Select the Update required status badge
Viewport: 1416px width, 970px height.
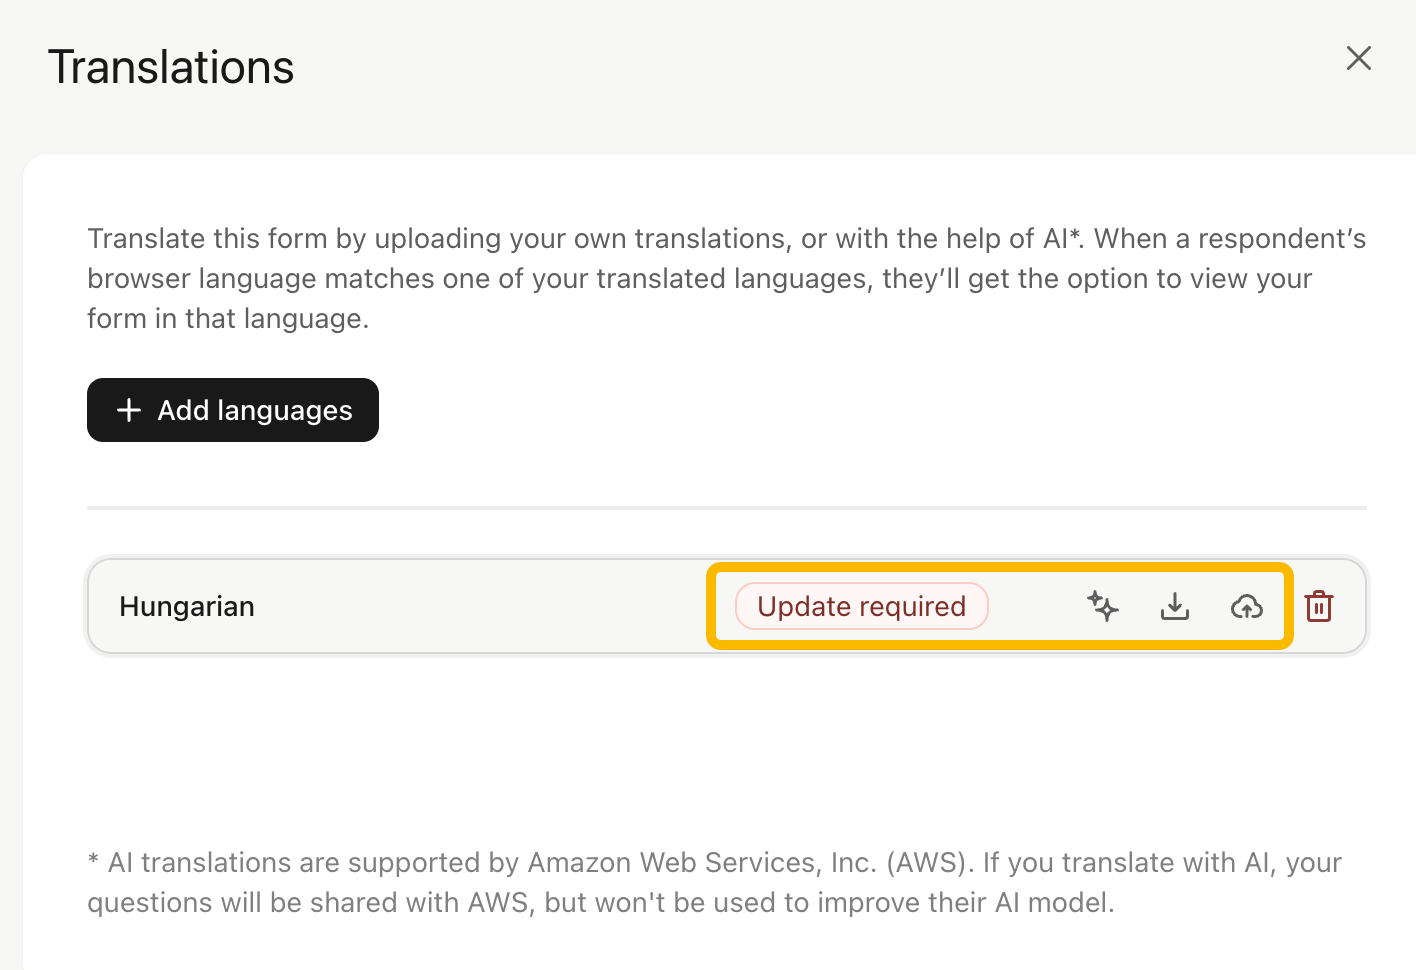[x=862, y=606]
